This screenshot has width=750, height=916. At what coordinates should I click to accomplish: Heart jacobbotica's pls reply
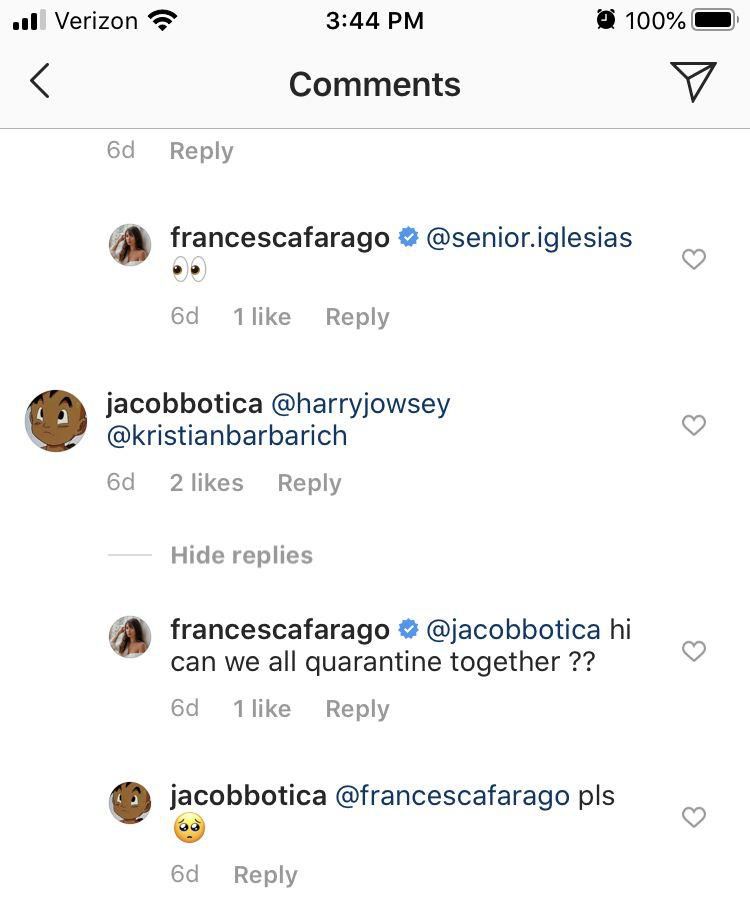tap(694, 817)
